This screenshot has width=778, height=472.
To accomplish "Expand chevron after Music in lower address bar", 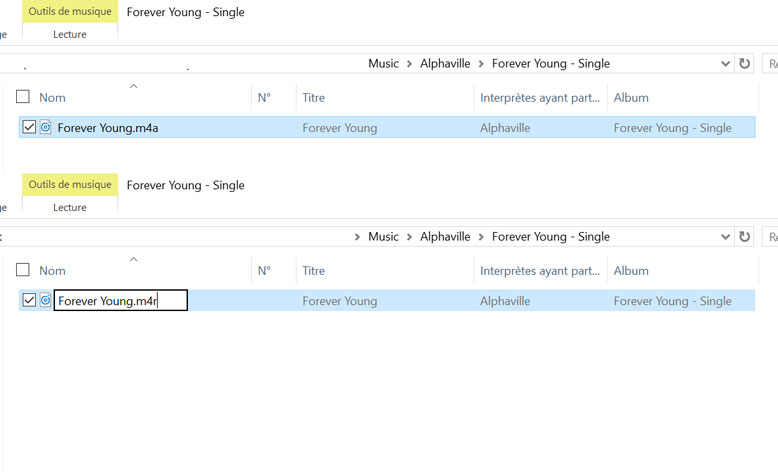I will coord(409,237).
